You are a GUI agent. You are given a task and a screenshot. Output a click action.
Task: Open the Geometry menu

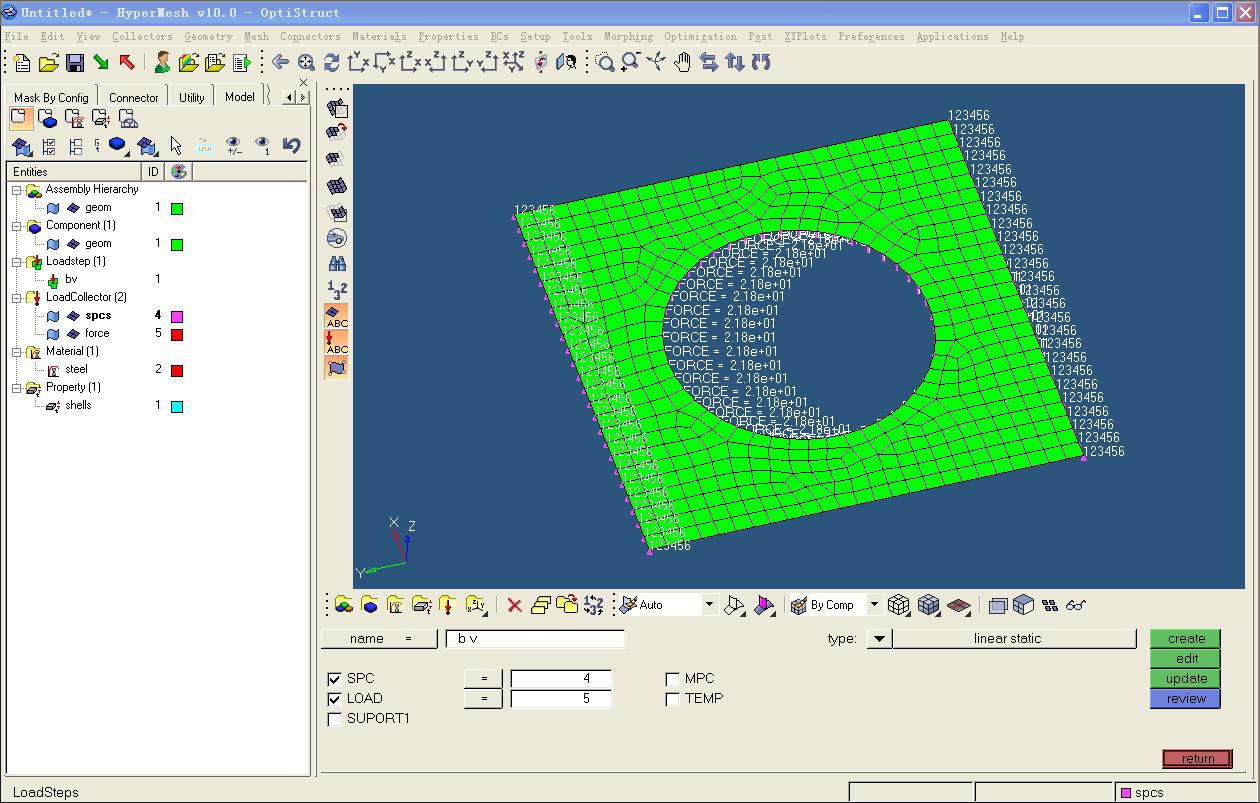208,37
